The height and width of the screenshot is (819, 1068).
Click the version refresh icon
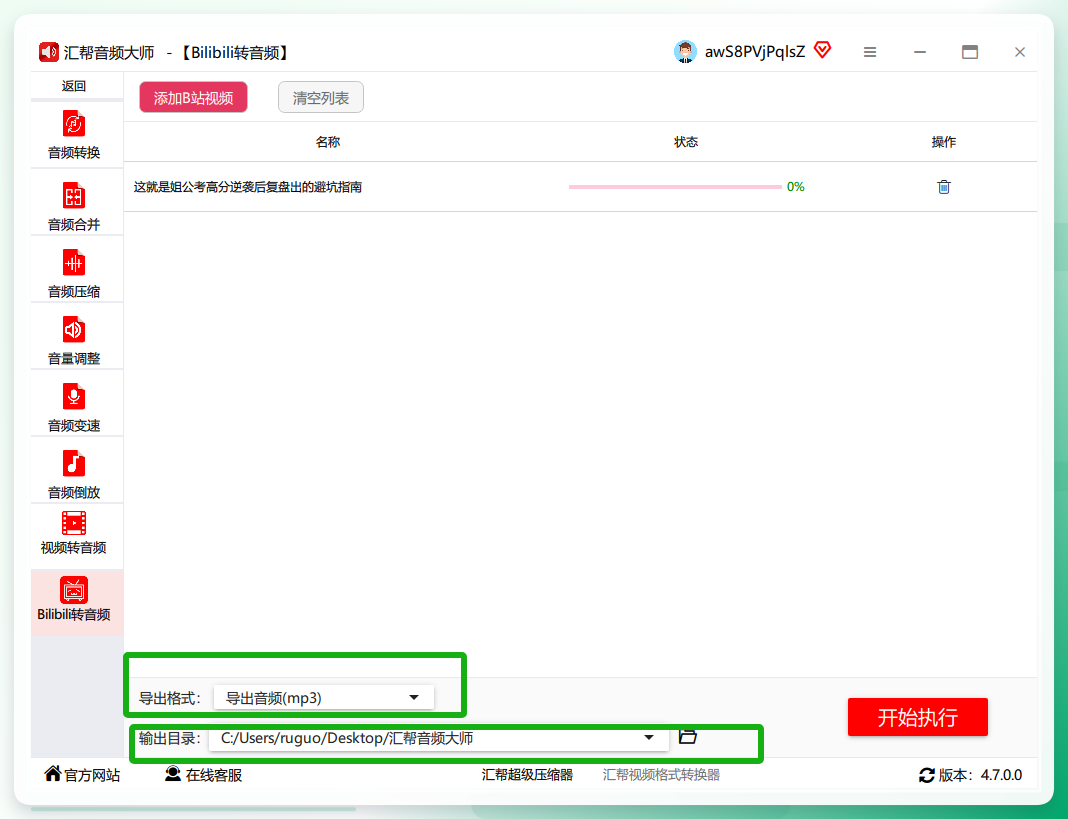coord(926,775)
